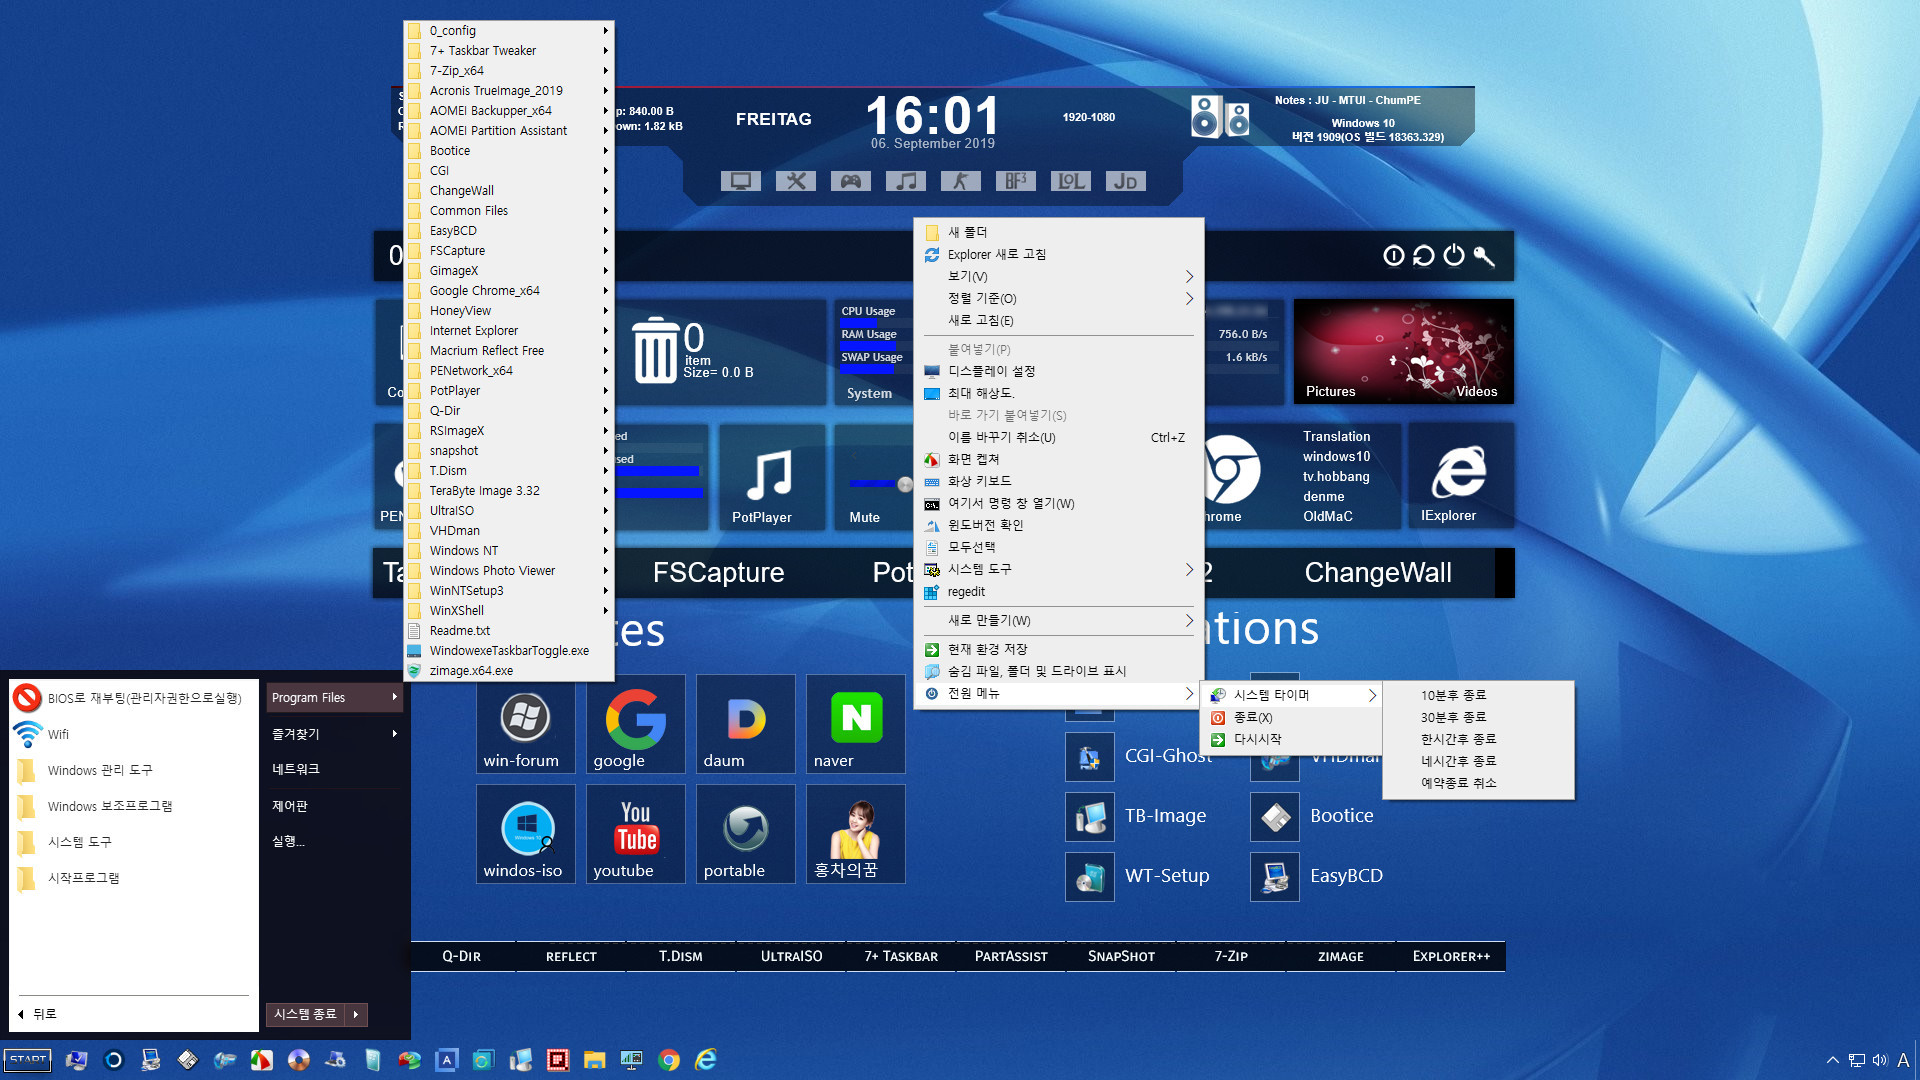1920x1080 pixels.
Task: Launch the TB-Image application icon
Action: (x=1090, y=817)
